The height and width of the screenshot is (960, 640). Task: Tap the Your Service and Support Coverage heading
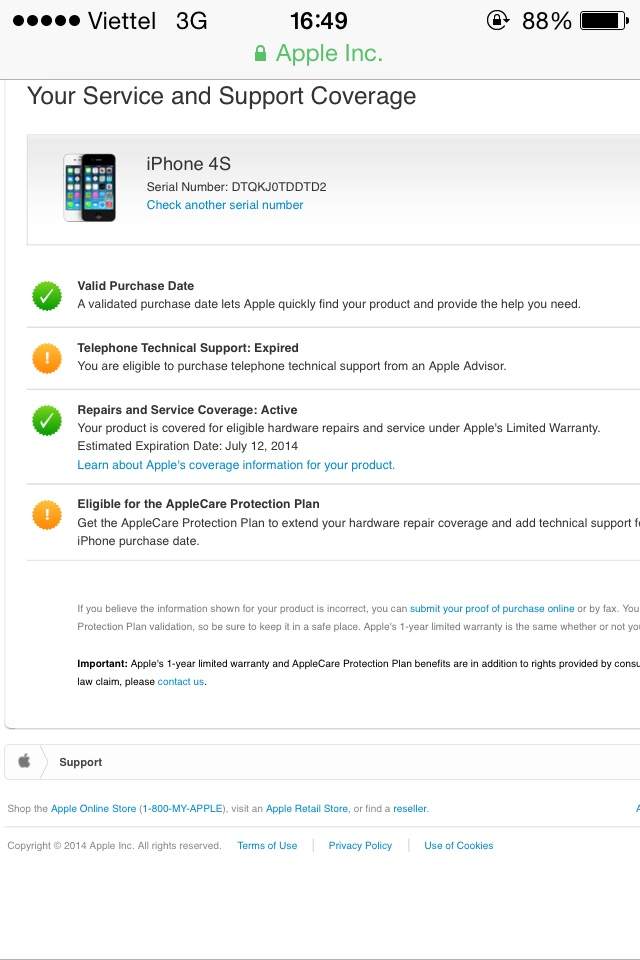[222, 96]
